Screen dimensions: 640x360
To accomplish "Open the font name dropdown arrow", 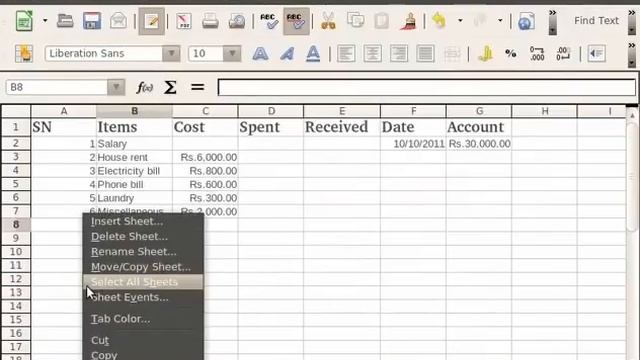I will [x=171, y=53].
